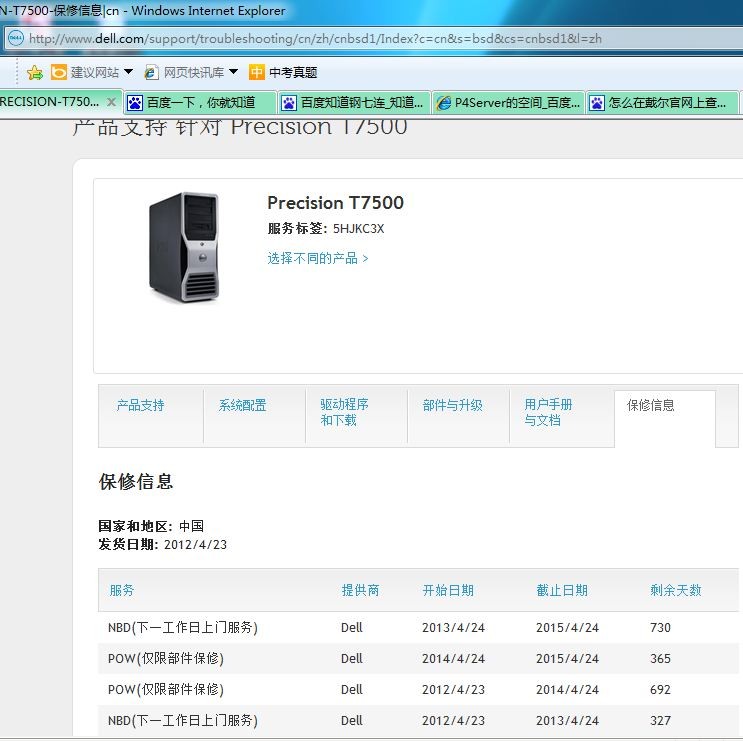Expand the 网页快讯库 dropdown arrow

coord(233,72)
